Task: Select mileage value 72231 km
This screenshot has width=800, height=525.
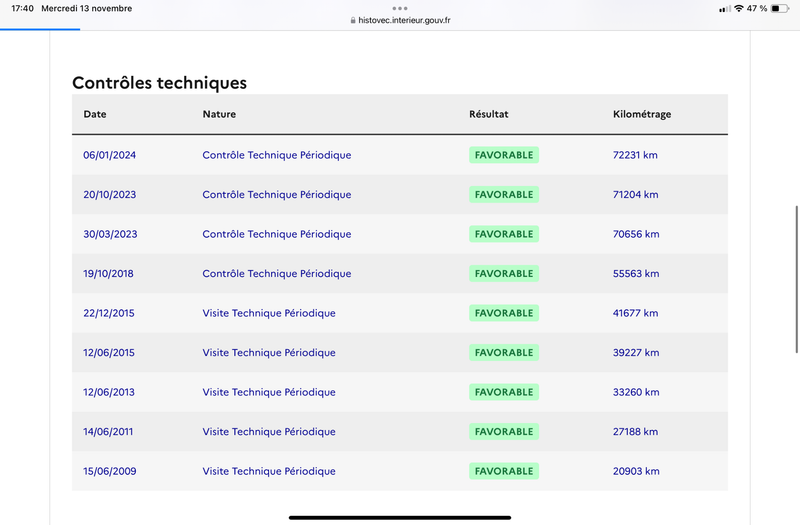Action: point(635,155)
